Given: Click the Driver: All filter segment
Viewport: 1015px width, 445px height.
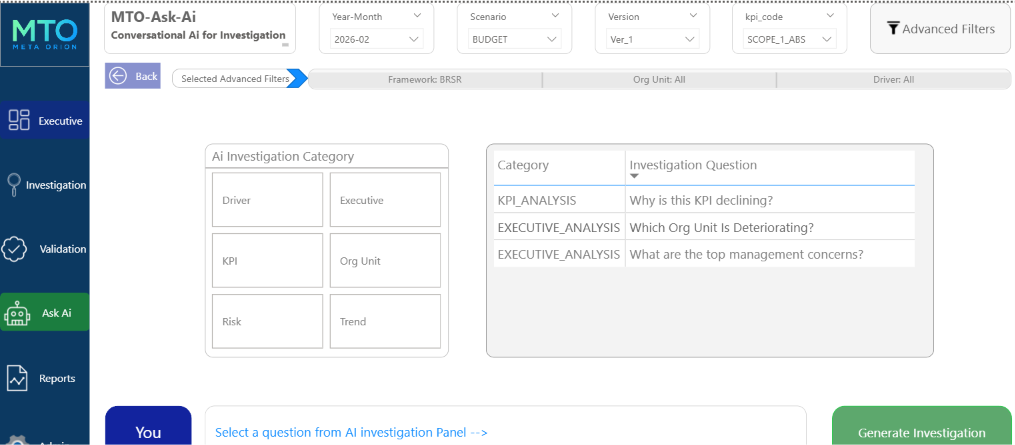Looking at the screenshot, I should click(893, 80).
